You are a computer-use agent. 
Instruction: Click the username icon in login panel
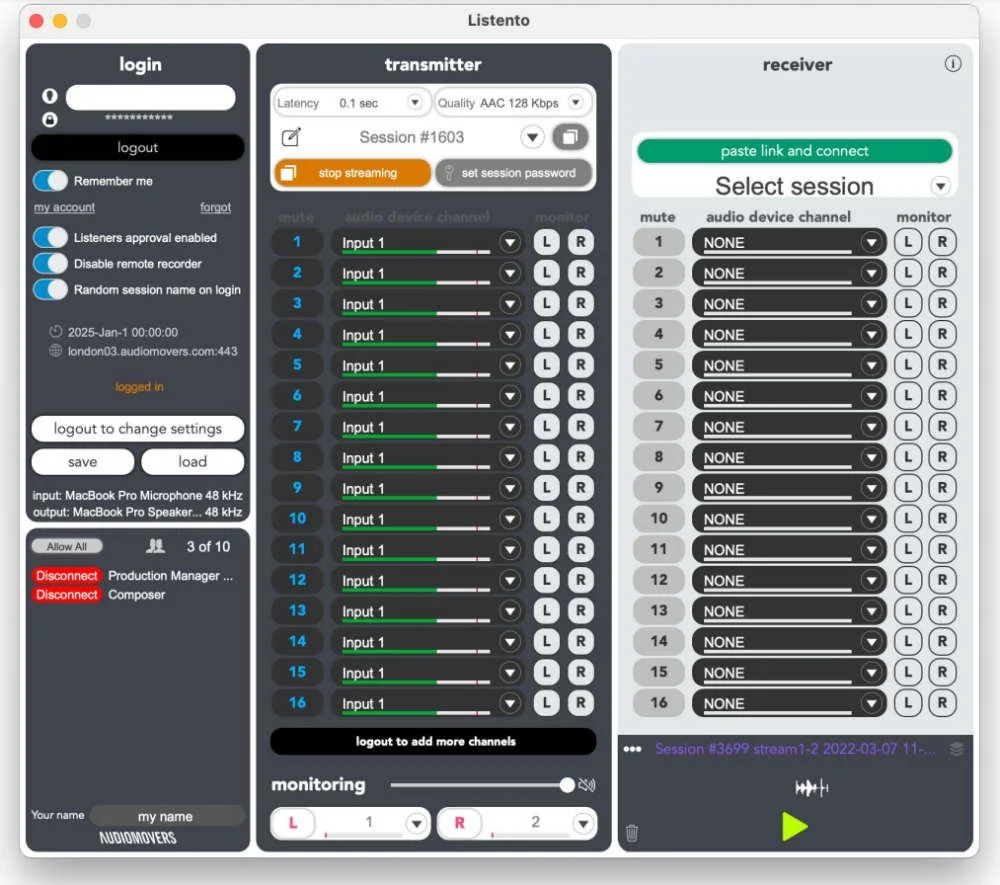coord(50,96)
